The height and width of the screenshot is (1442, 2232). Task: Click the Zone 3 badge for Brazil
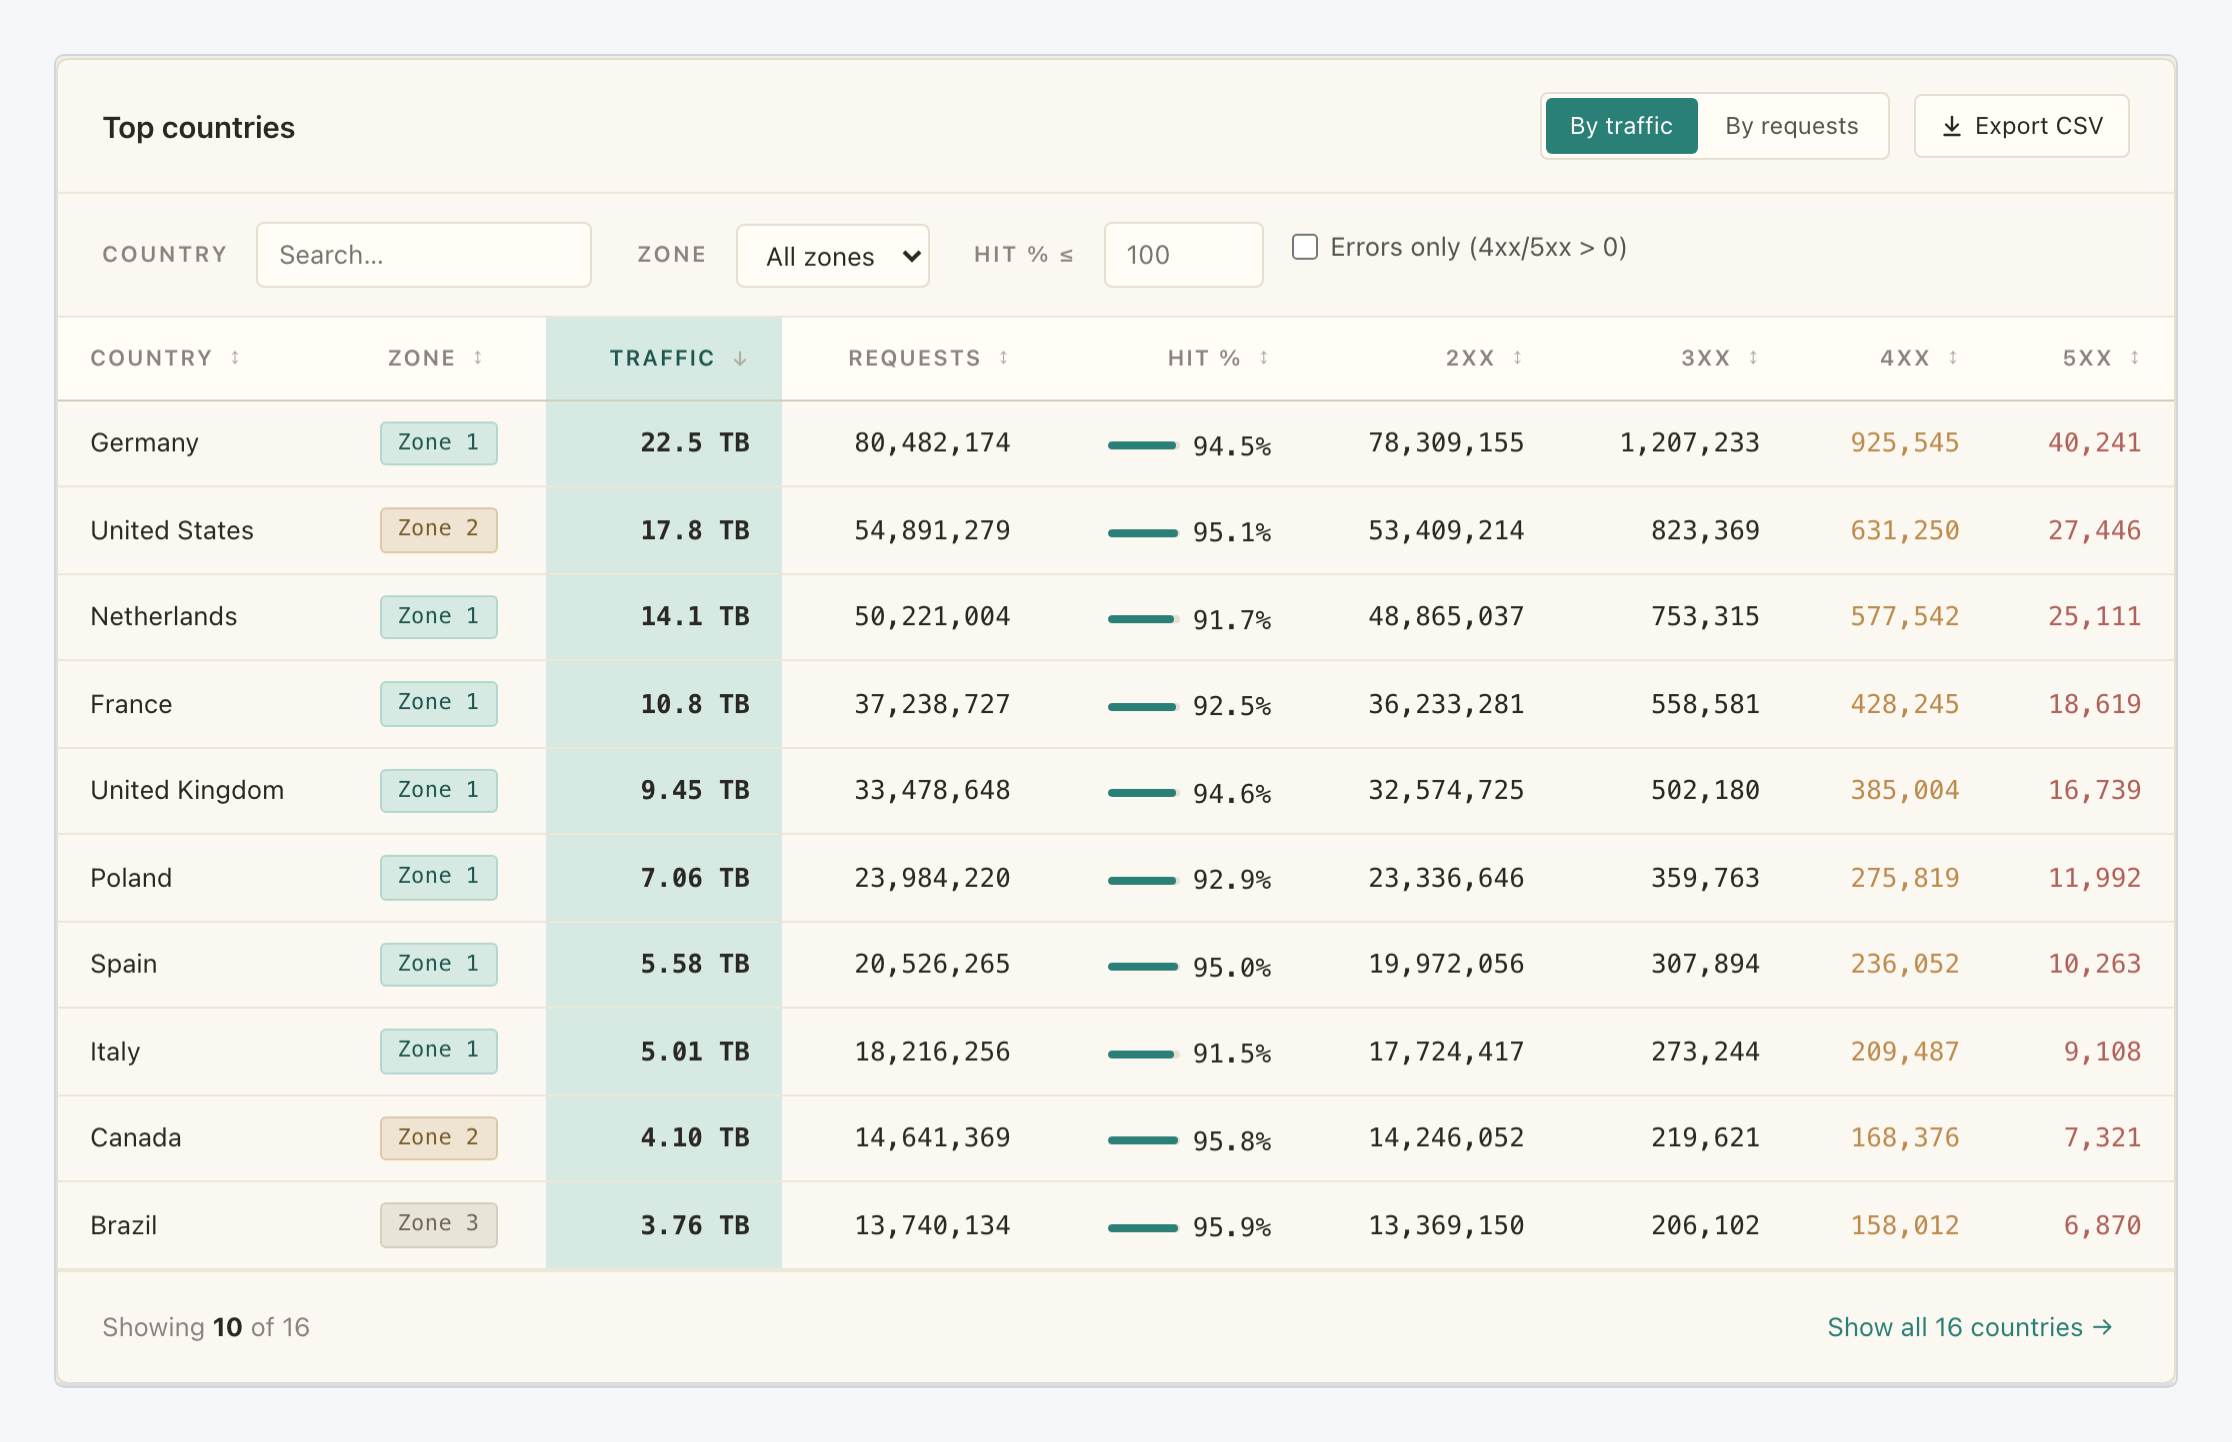tap(439, 1225)
